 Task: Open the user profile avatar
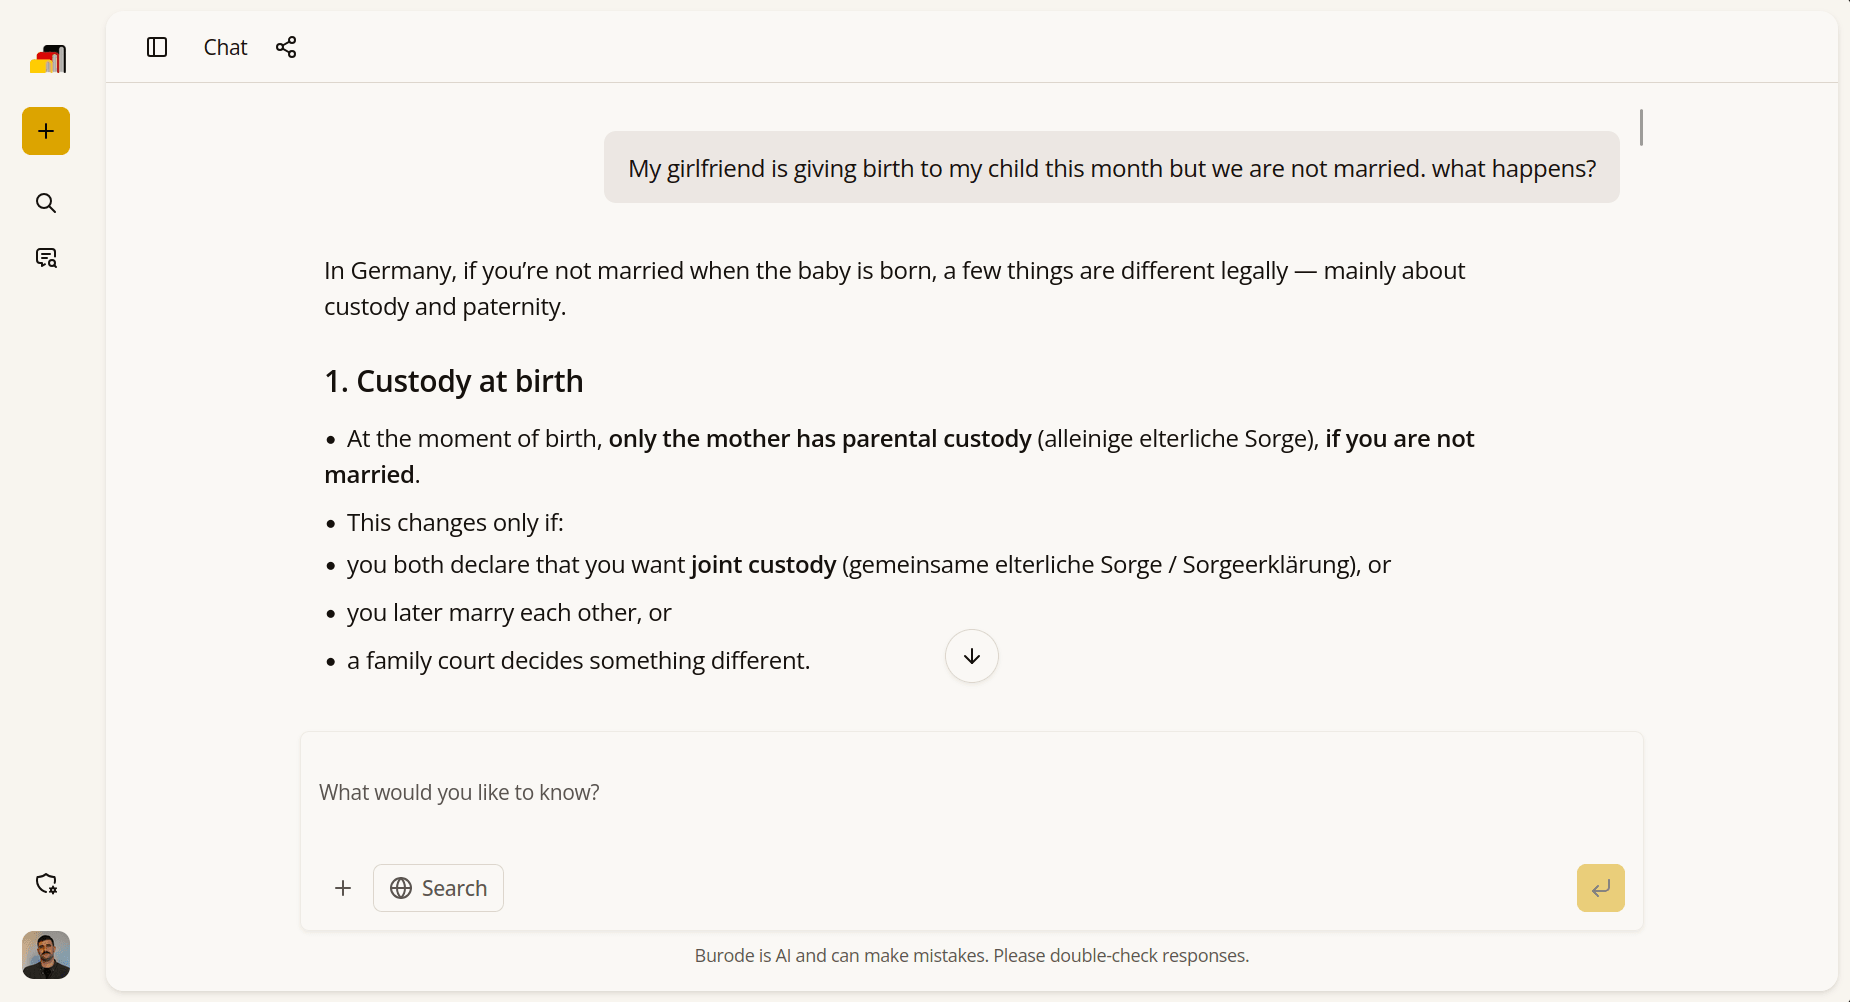[46, 955]
